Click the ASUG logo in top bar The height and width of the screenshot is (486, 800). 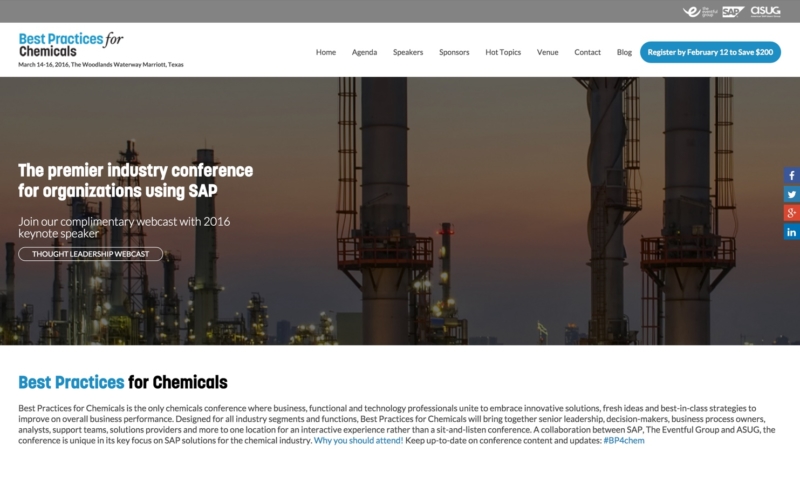tap(765, 11)
